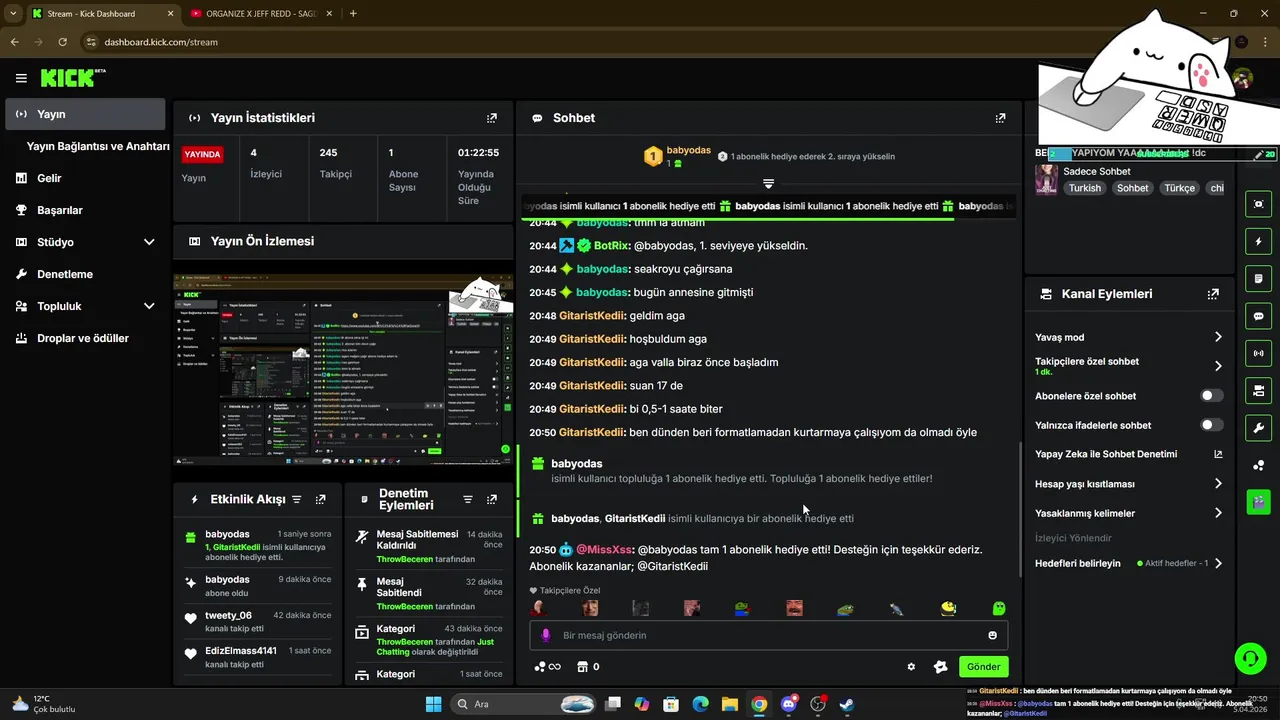Image resolution: width=1280 pixels, height=720 pixels.
Task: Open the Denetim Eylemleri filter icon
Action: click(467, 499)
